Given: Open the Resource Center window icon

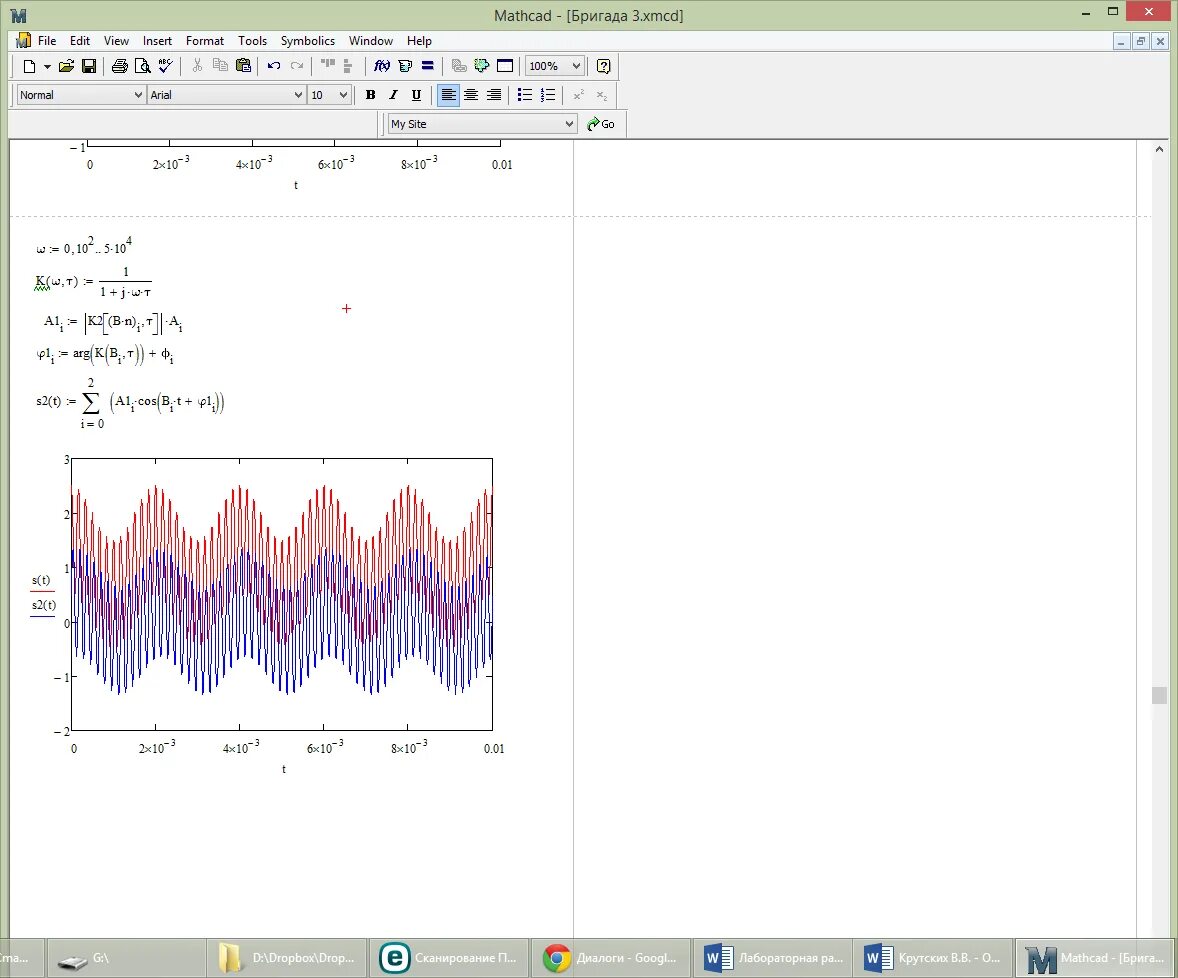Looking at the screenshot, I should (505, 66).
